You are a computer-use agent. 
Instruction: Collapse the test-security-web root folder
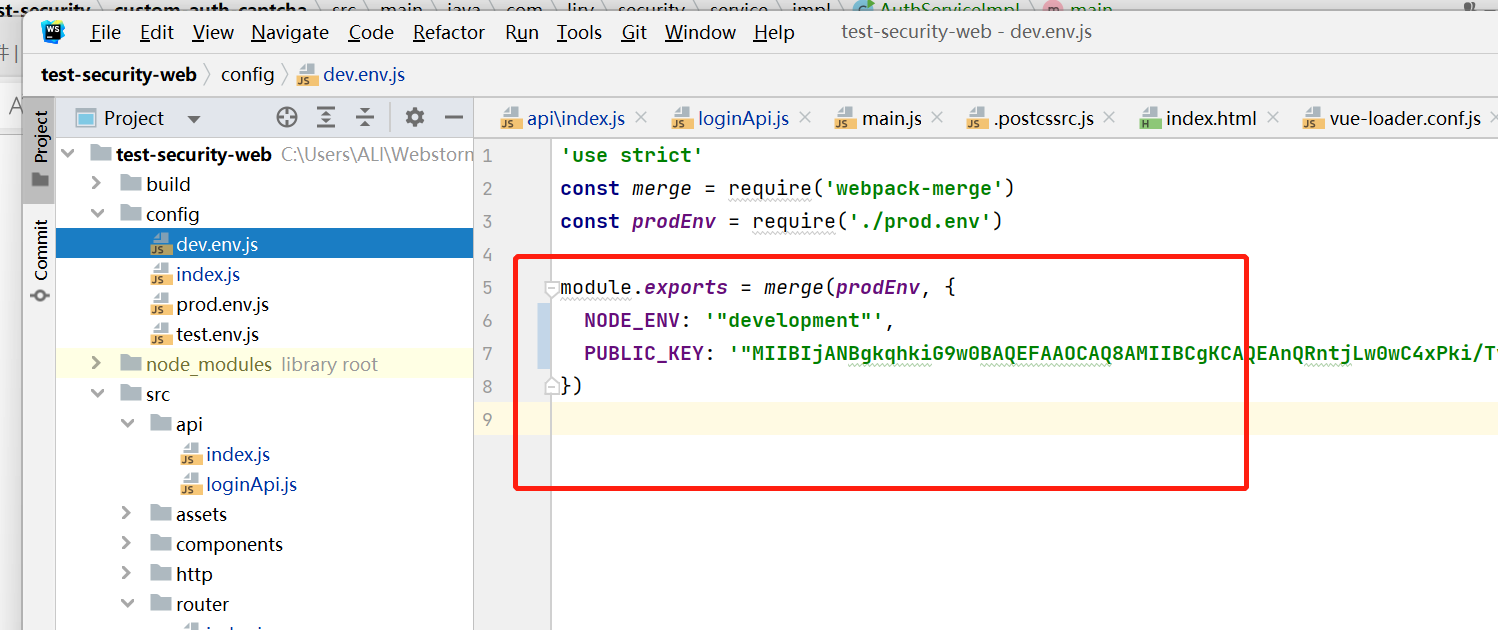[x=68, y=154]
